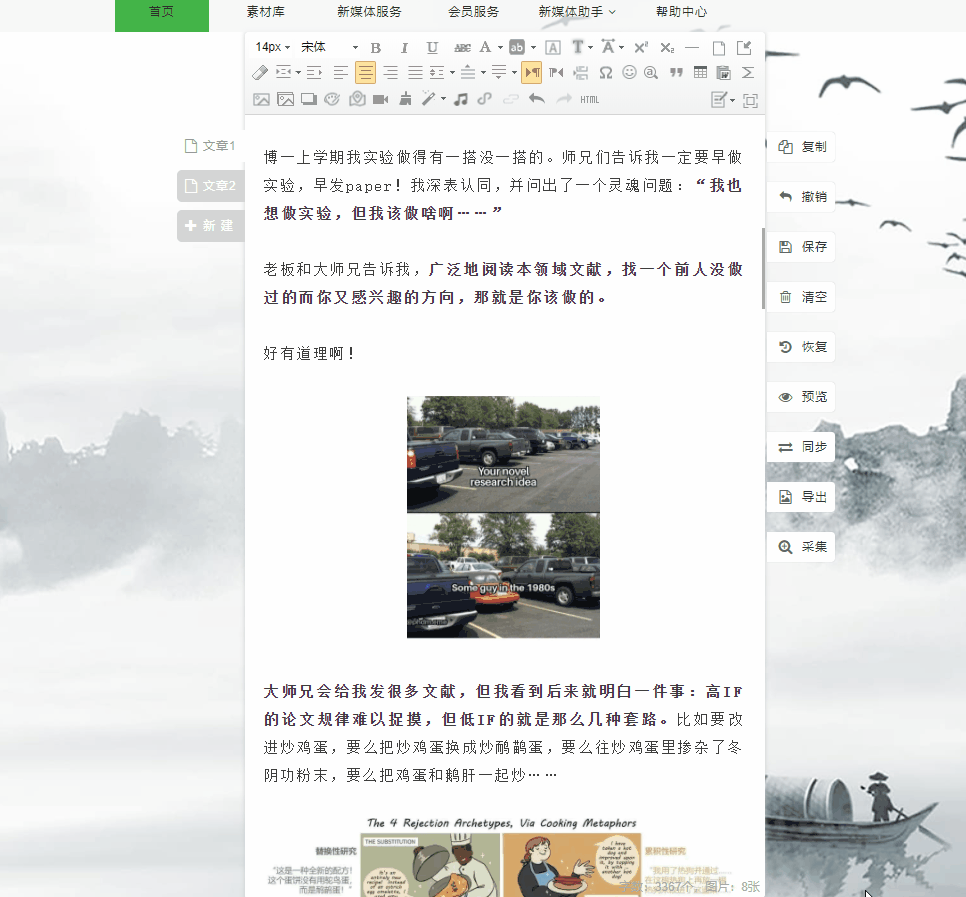This screenshot has width=966, height=897.
Task: Toggle bold formatting
Action: pyautogui.click(x=375, y=47)
